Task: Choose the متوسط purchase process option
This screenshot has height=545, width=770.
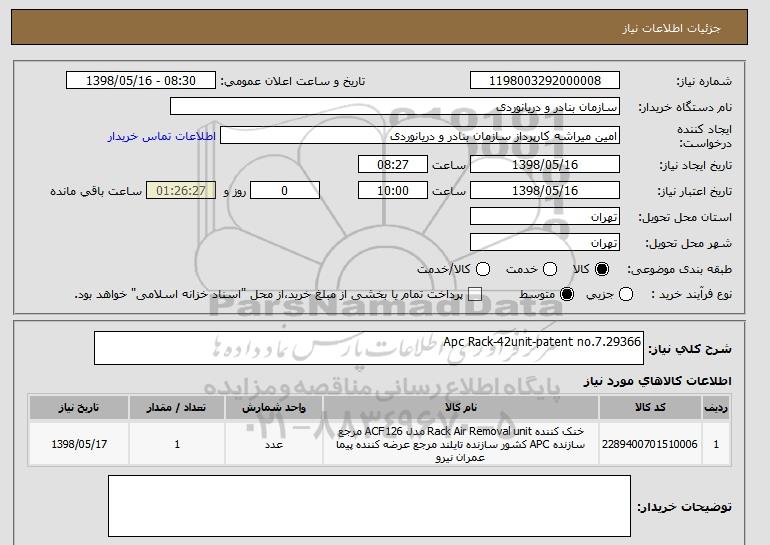Action: [567, 295]
